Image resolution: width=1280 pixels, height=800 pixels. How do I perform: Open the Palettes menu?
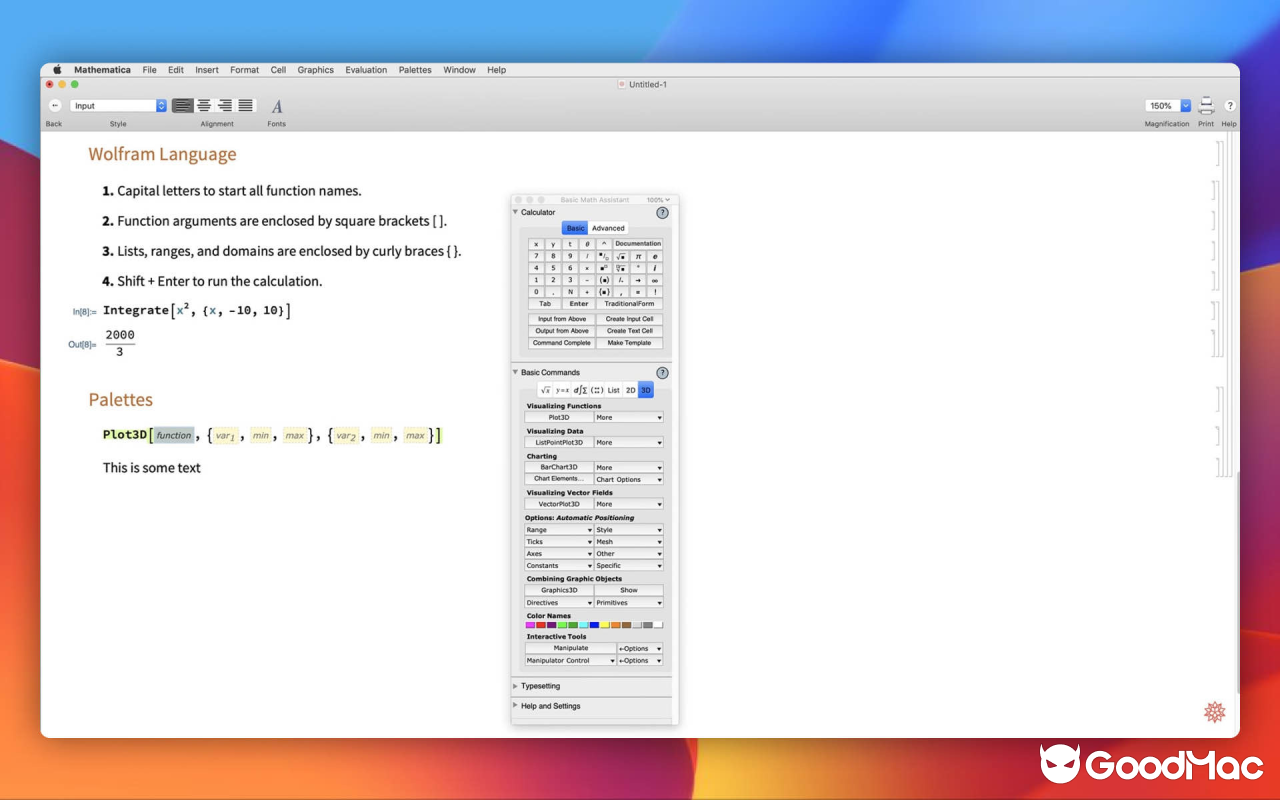point(415,70)
